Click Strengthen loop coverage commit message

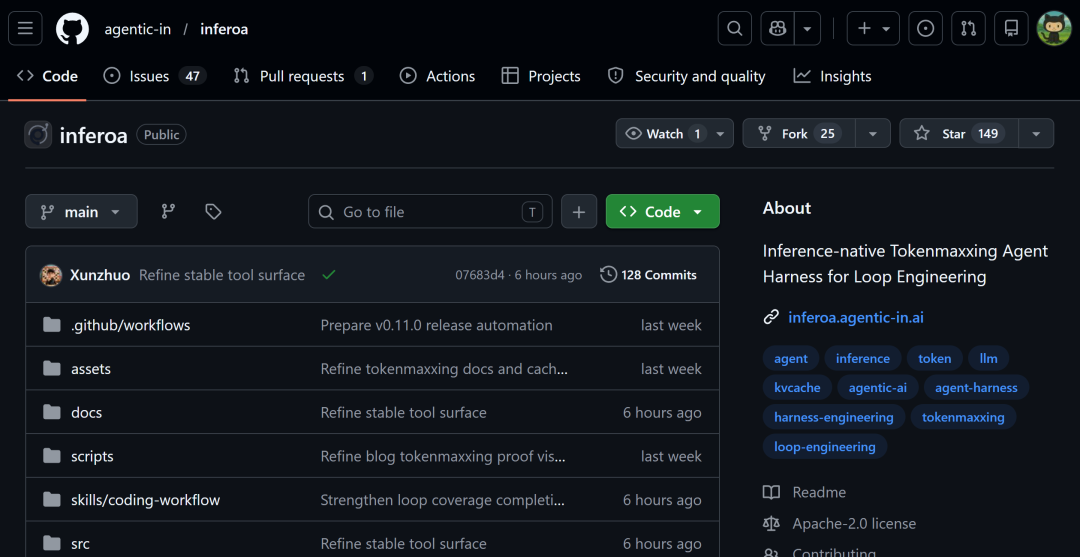tap(444, 500)
